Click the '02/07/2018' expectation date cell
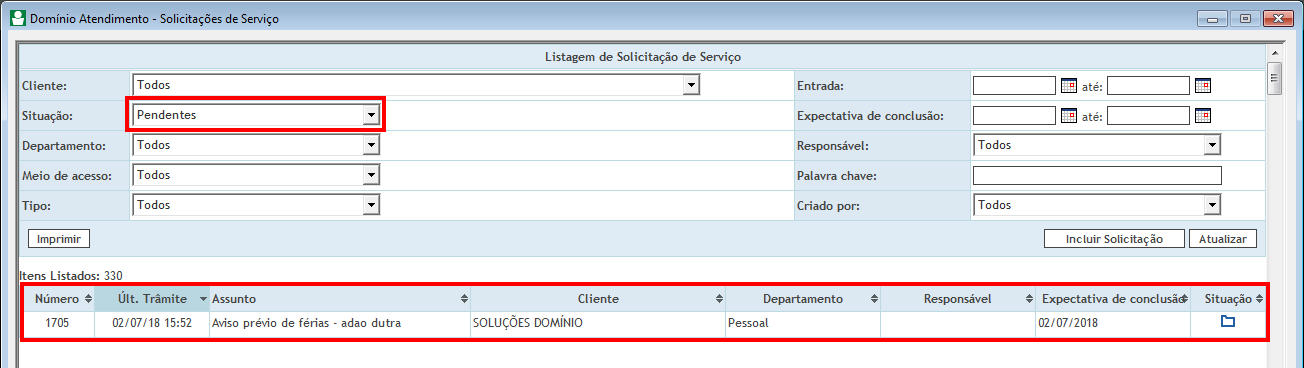The height and width of the screenshot is (368, 1304). 1112,323
